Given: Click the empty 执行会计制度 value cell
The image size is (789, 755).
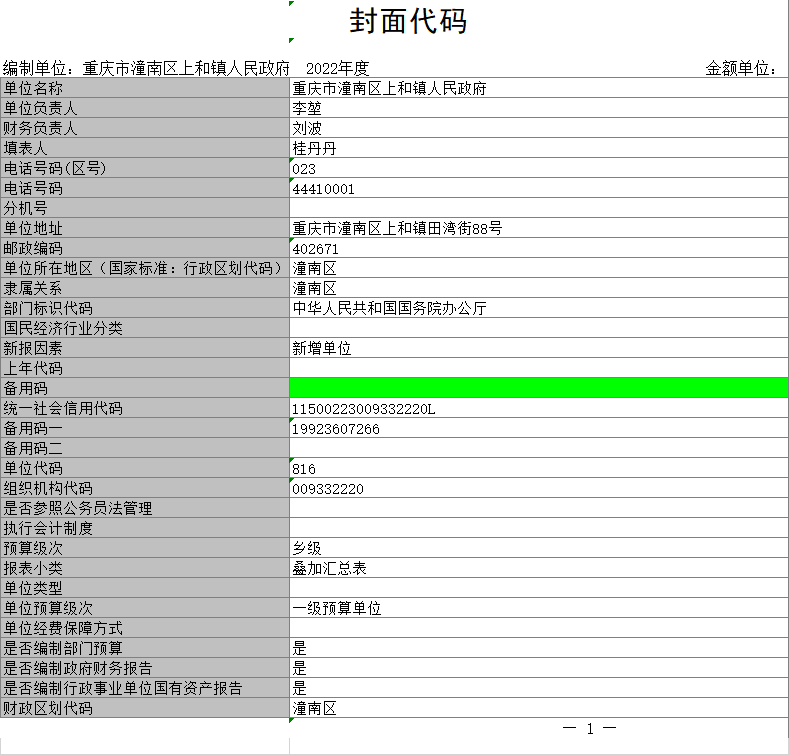Looking at the screenshot, I should tap(539, 528).
